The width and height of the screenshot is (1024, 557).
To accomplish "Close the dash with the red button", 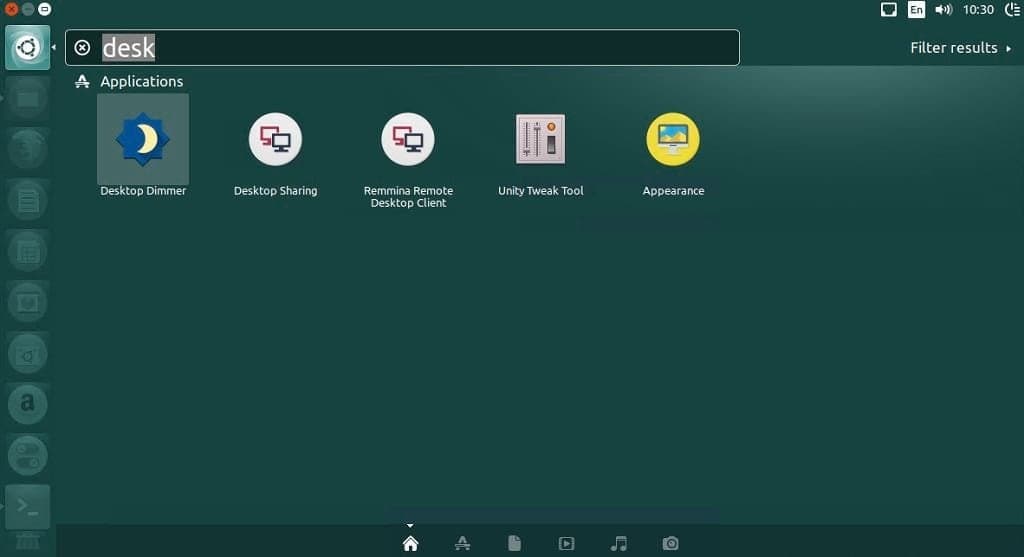I will pos(11,9).
